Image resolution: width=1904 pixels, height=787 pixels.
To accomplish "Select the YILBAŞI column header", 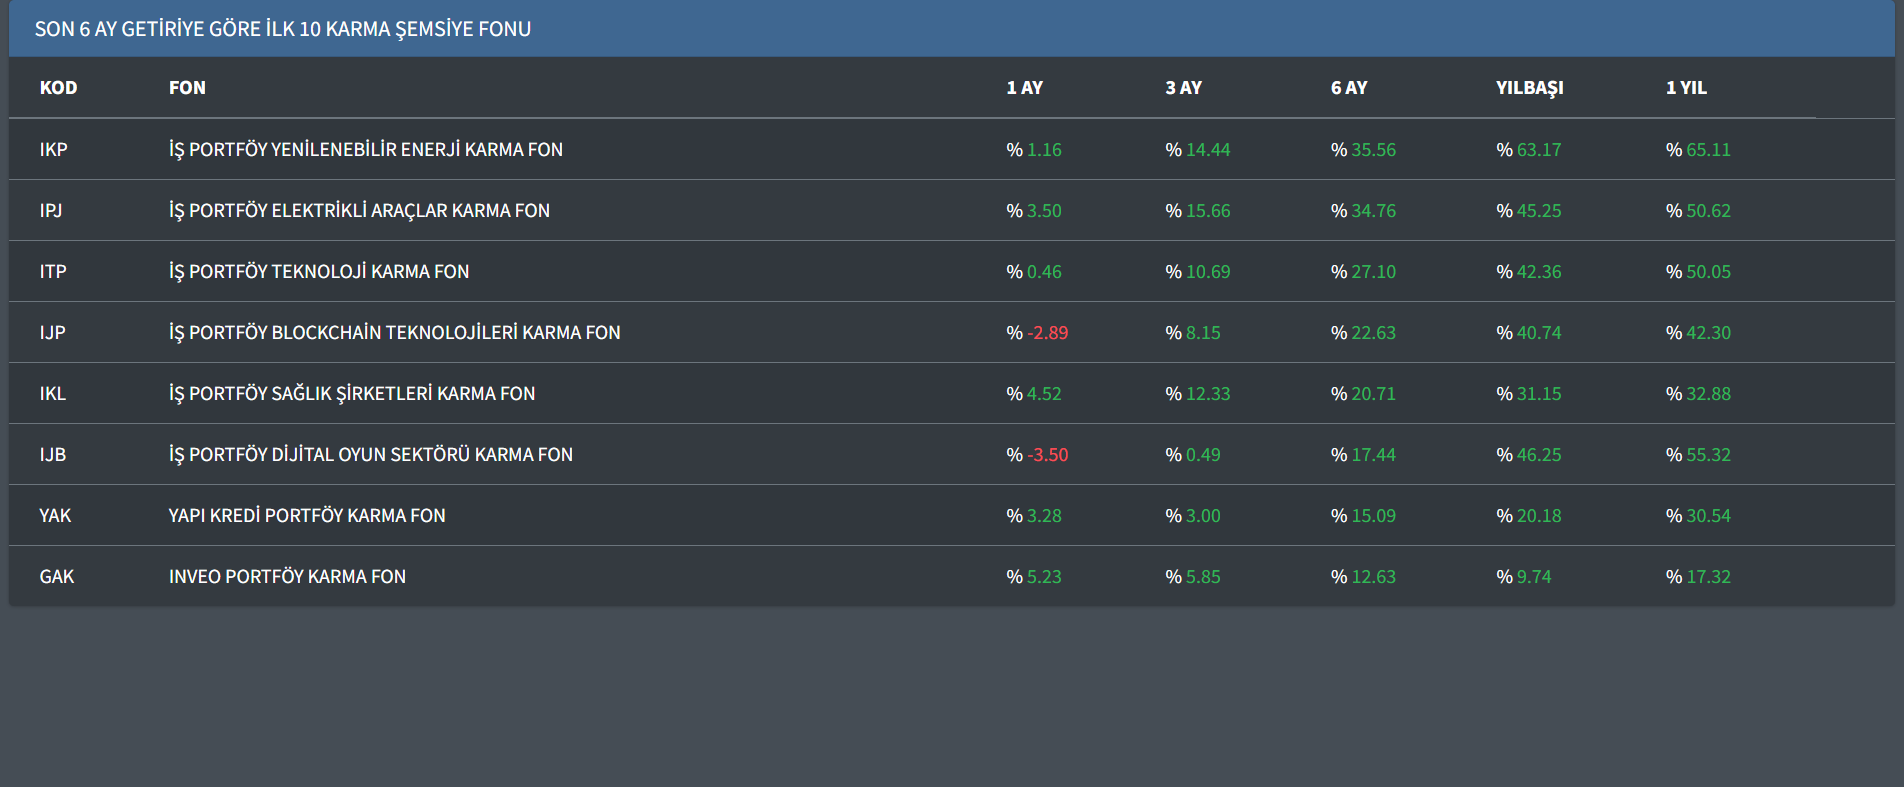I will click(x=1529, y=88).
